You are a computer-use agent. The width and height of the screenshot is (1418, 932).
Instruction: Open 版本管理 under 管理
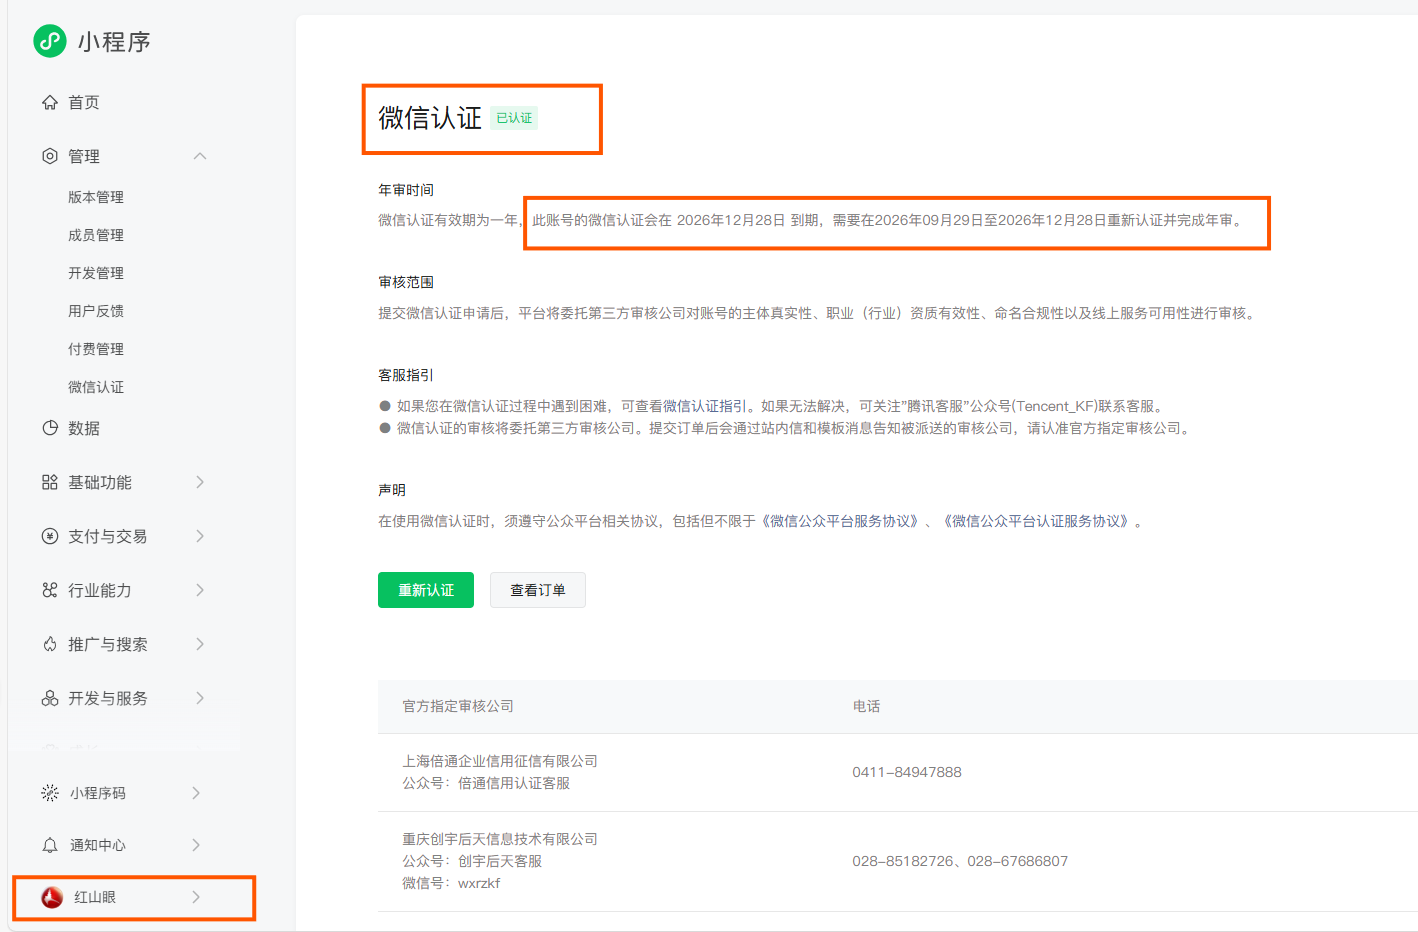tap(96, 197)
